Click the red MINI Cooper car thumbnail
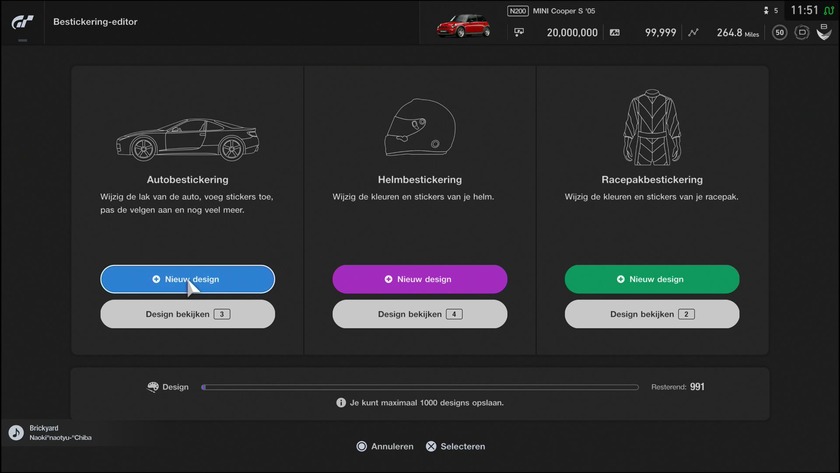Viewport: 840px width, 473px height. pyautogui.click(x=462, y=24)
